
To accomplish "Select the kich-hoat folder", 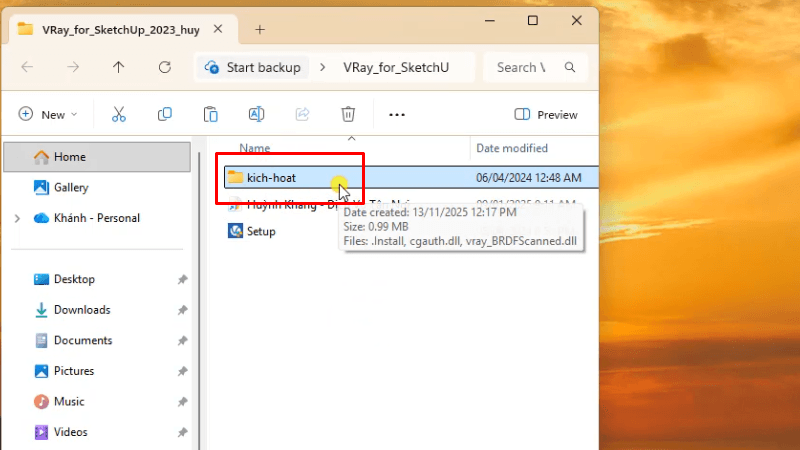I will [x=271, y=178].
